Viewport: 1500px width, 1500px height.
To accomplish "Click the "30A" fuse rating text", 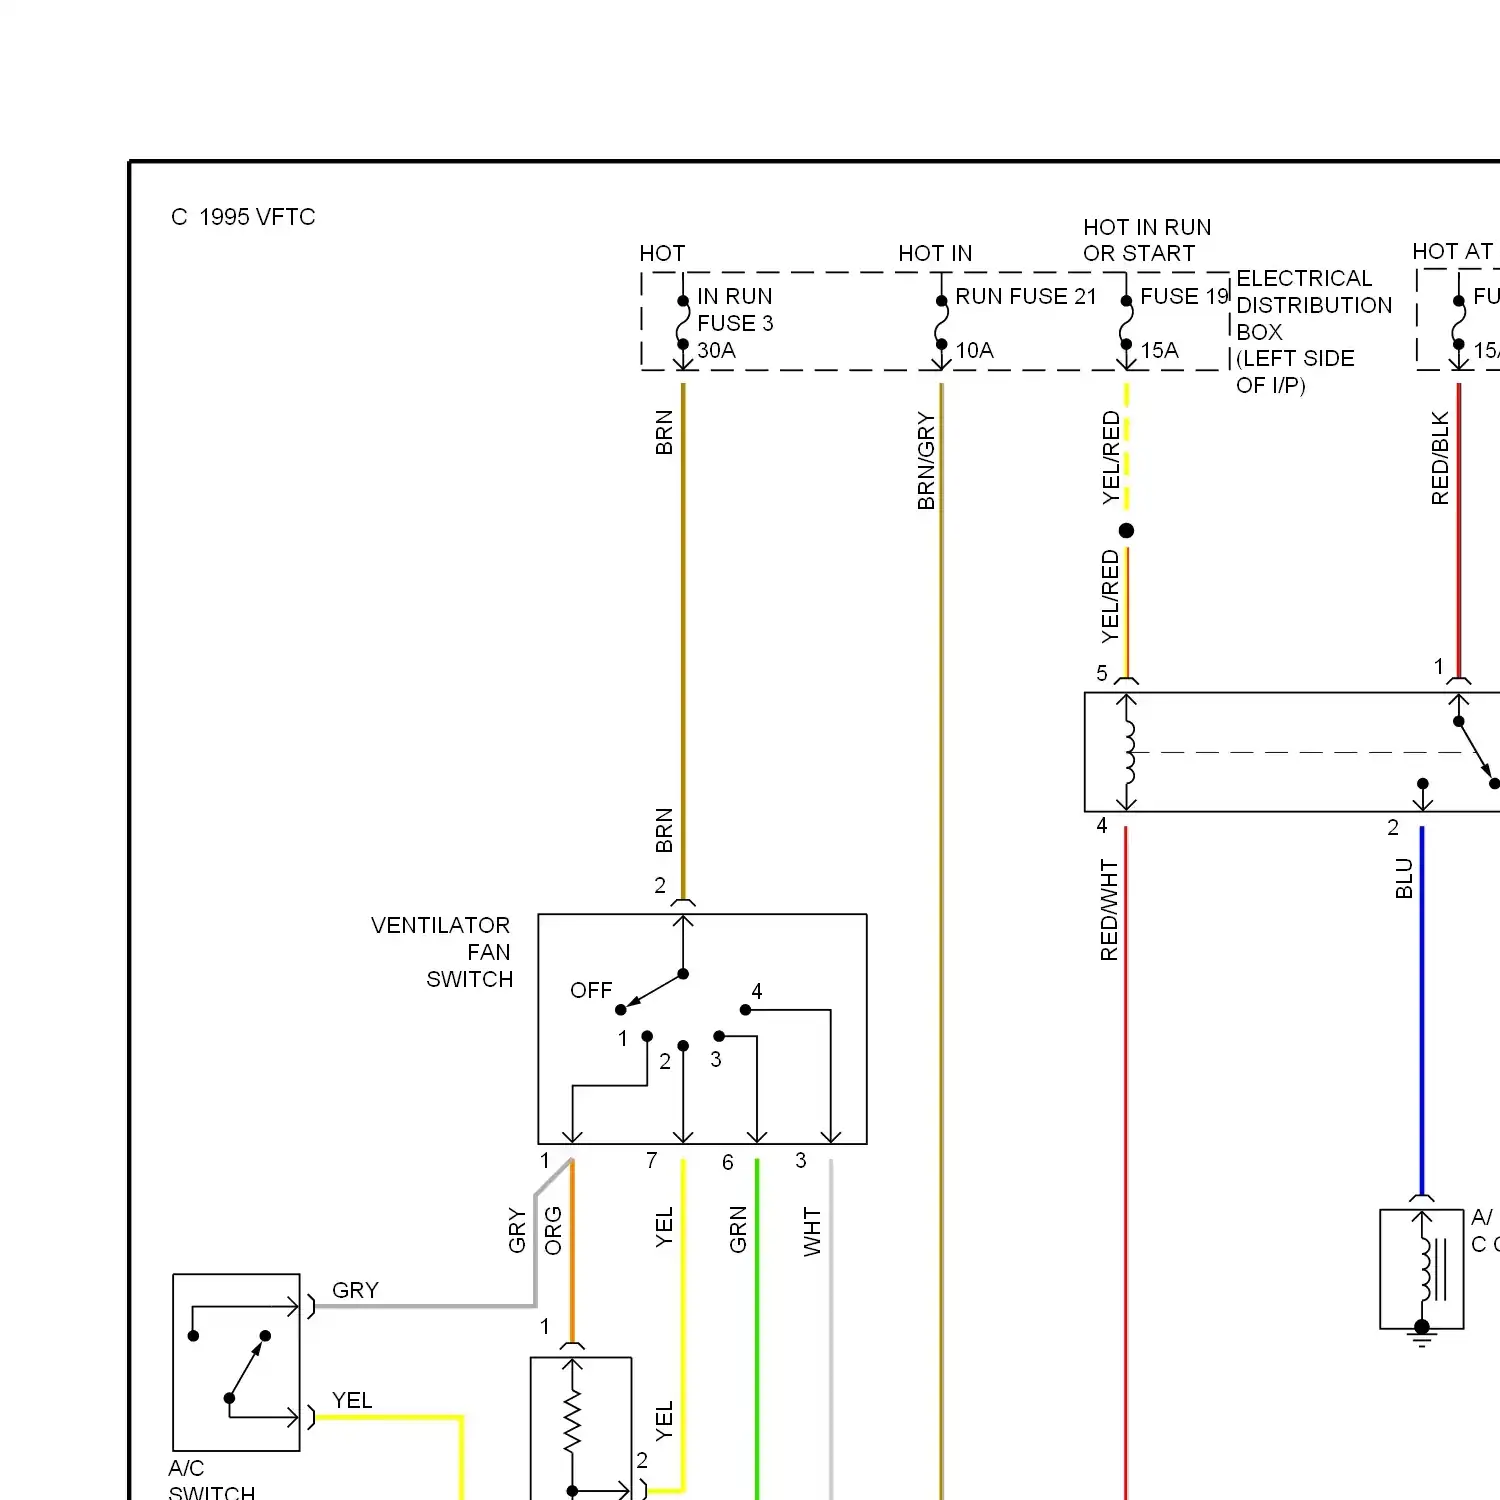I will (x=716, y=350).
